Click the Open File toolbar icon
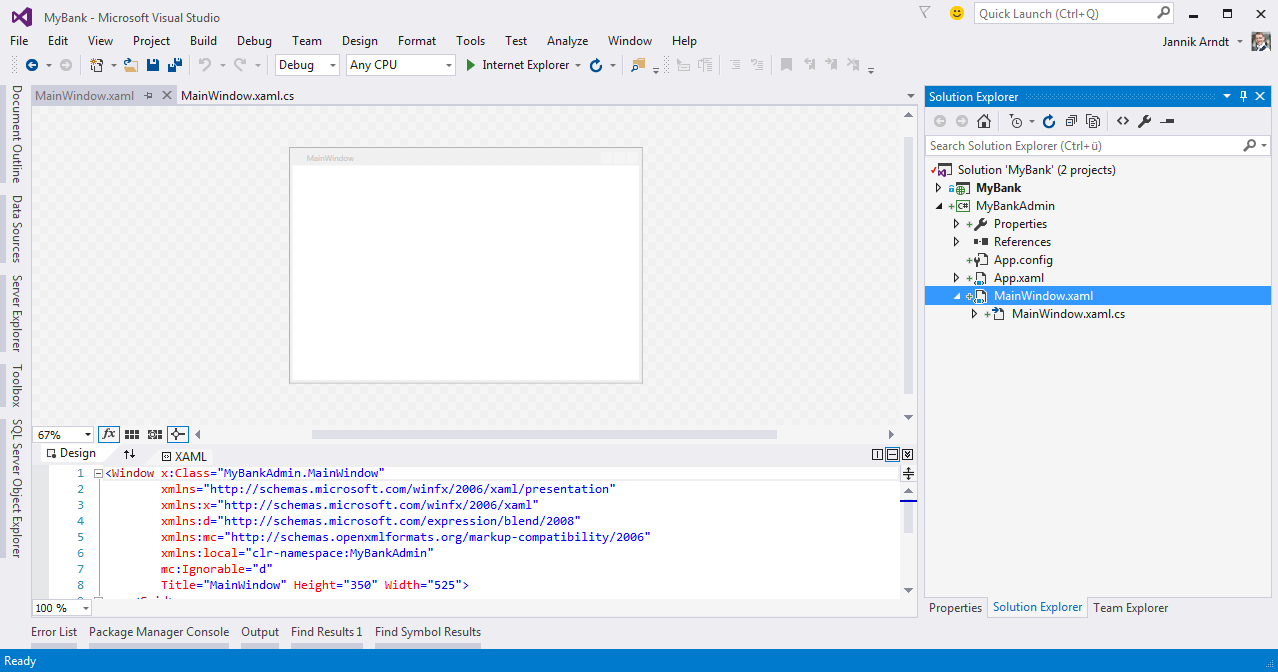 (x=131, y=65)
